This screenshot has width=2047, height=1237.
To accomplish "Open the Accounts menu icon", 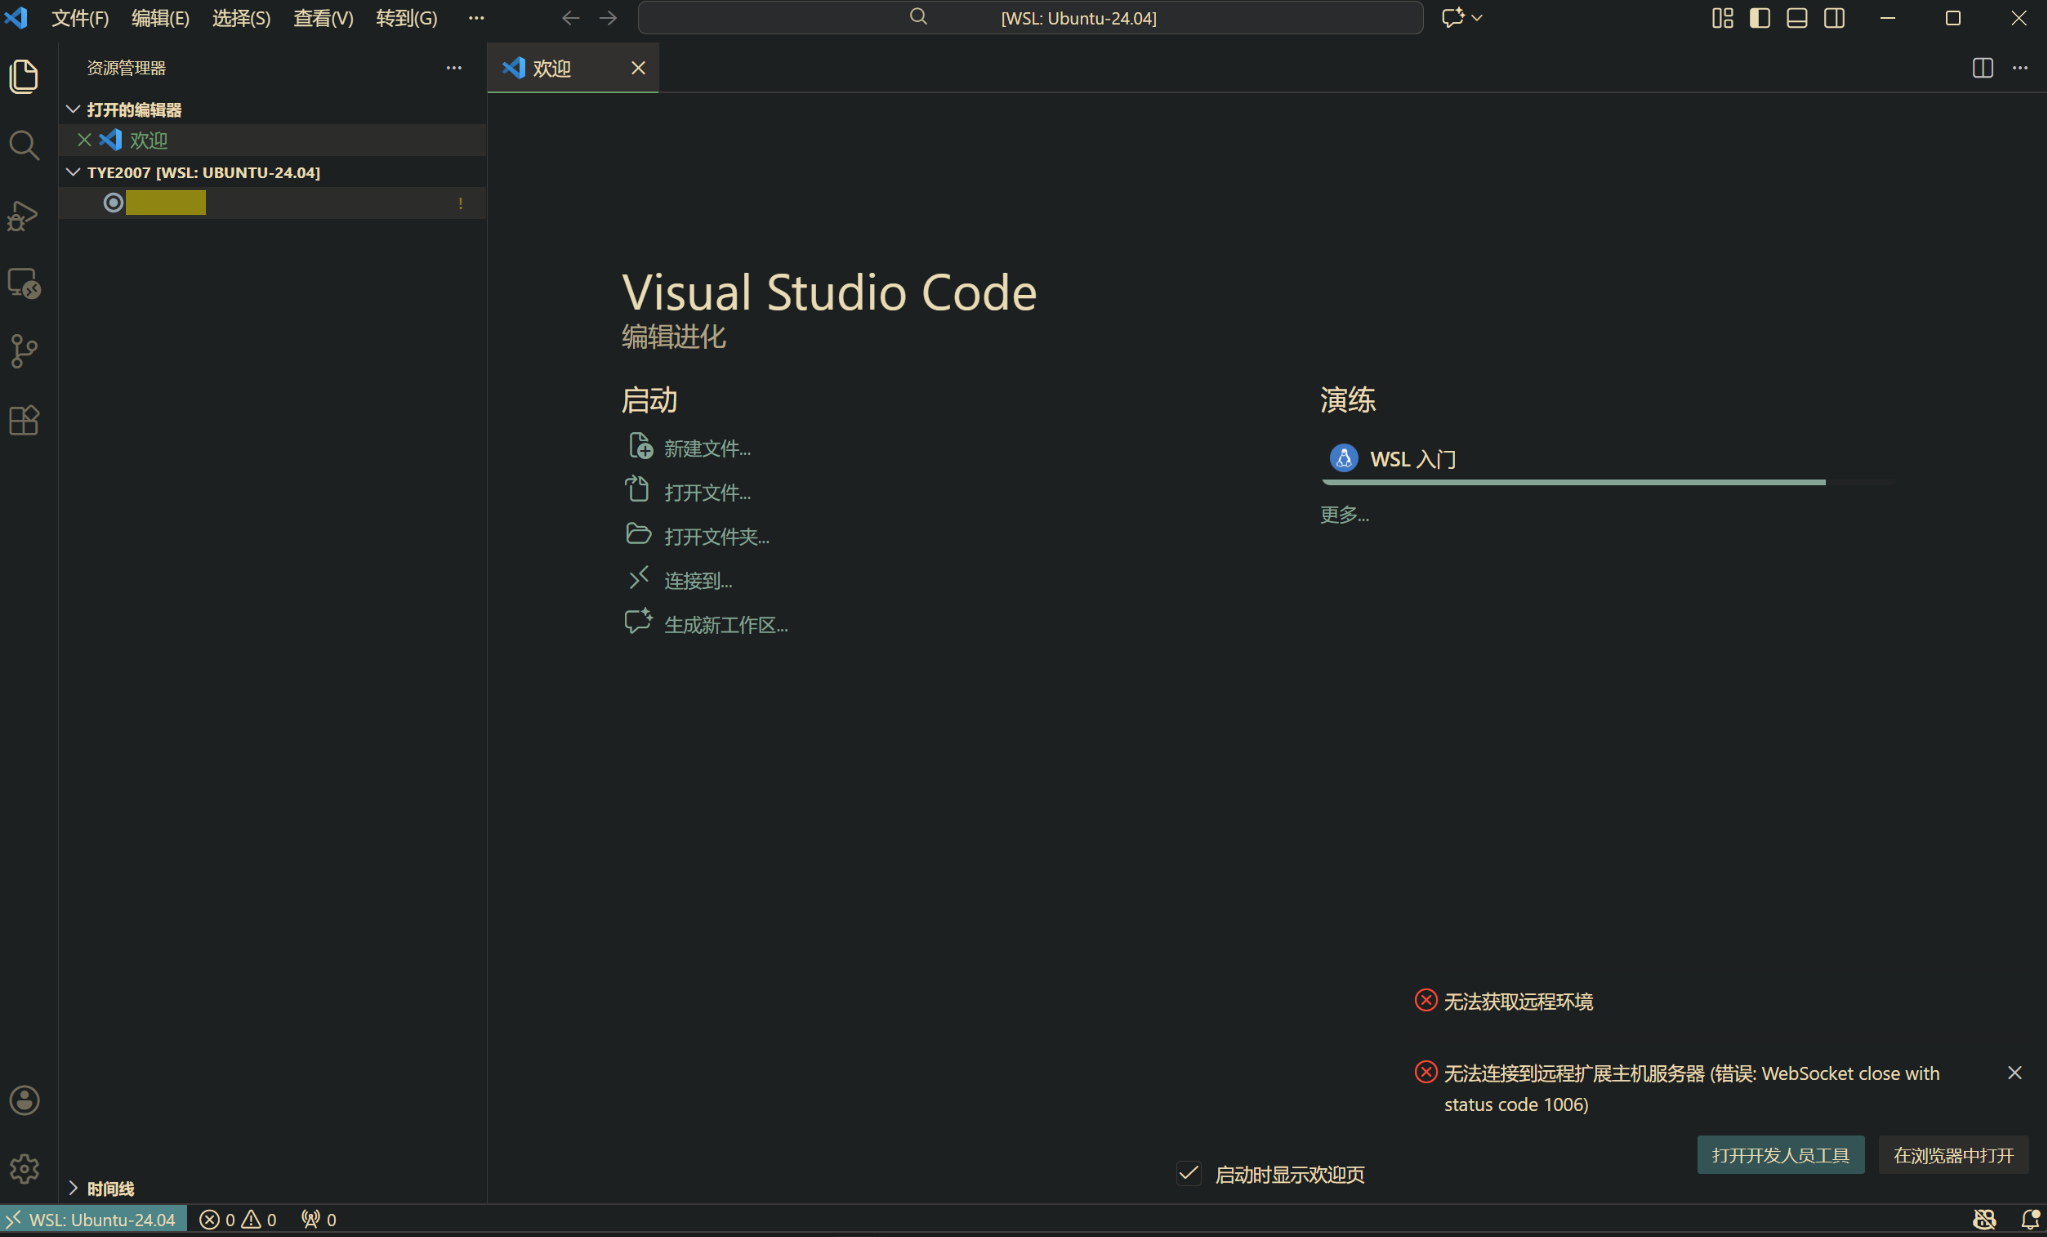I will [24, 1100].
